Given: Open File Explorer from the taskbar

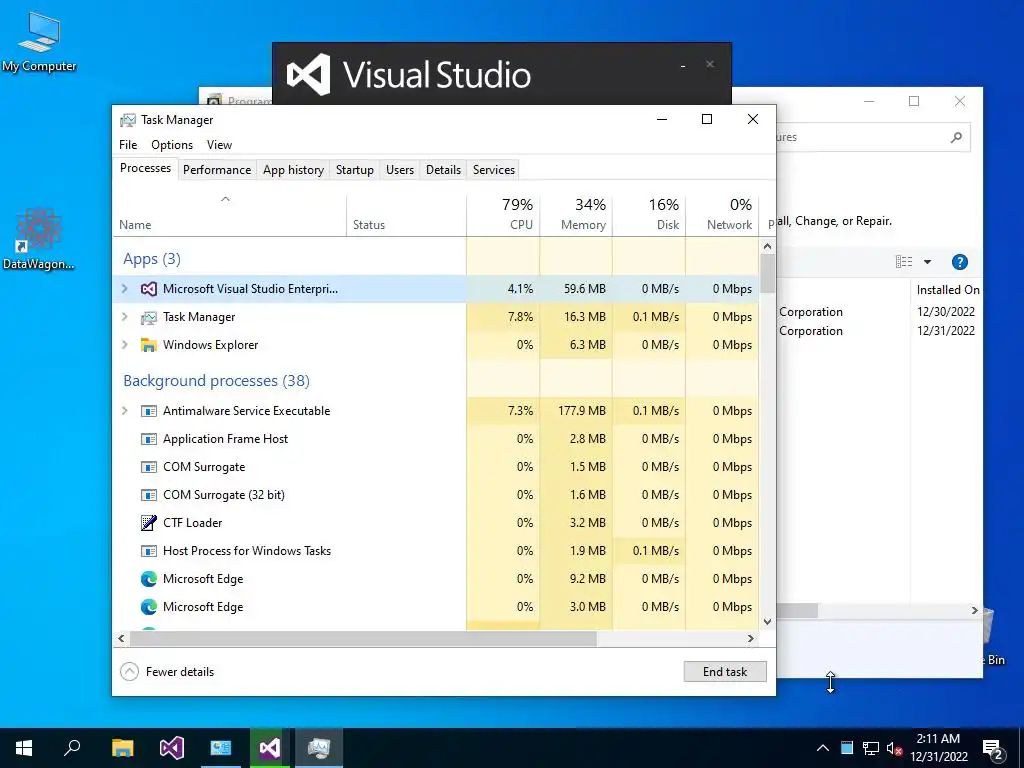Looking at the screenshot, I should pos(122,748).
